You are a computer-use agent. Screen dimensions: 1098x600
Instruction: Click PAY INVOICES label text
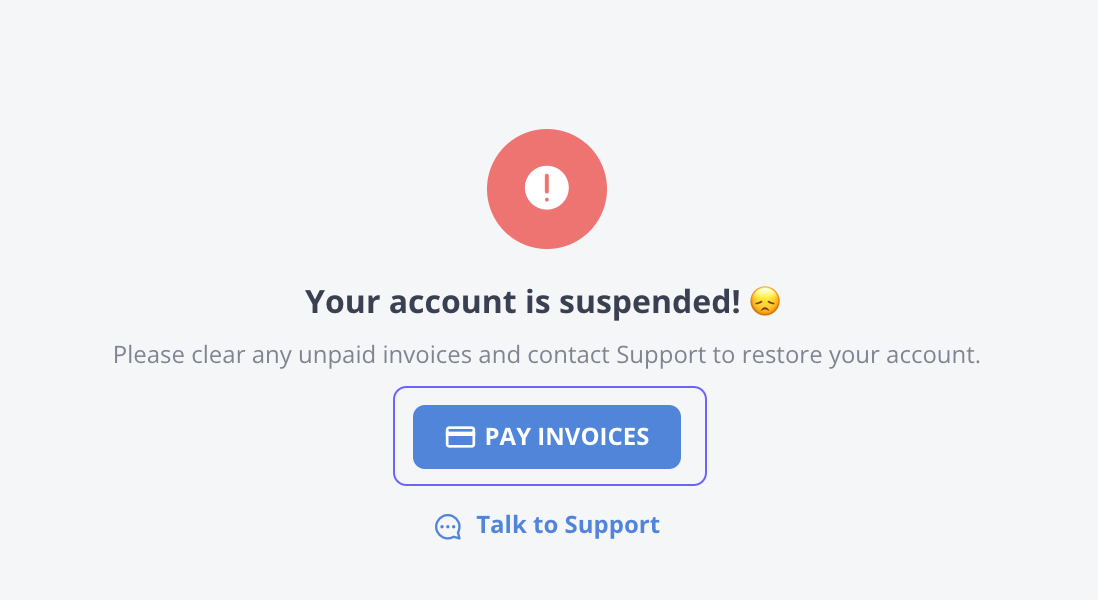coord(566,436)
